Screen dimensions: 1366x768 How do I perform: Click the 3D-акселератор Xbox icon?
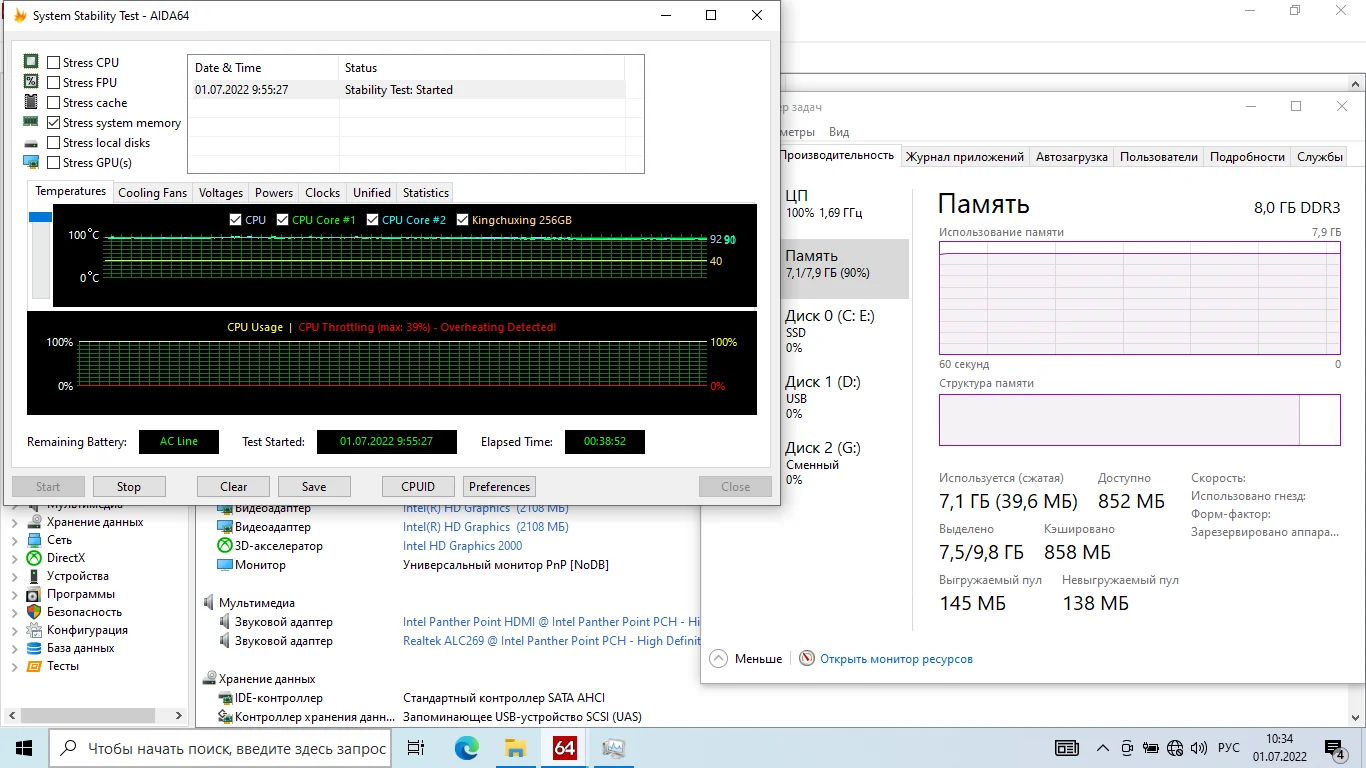pos(225,546)
